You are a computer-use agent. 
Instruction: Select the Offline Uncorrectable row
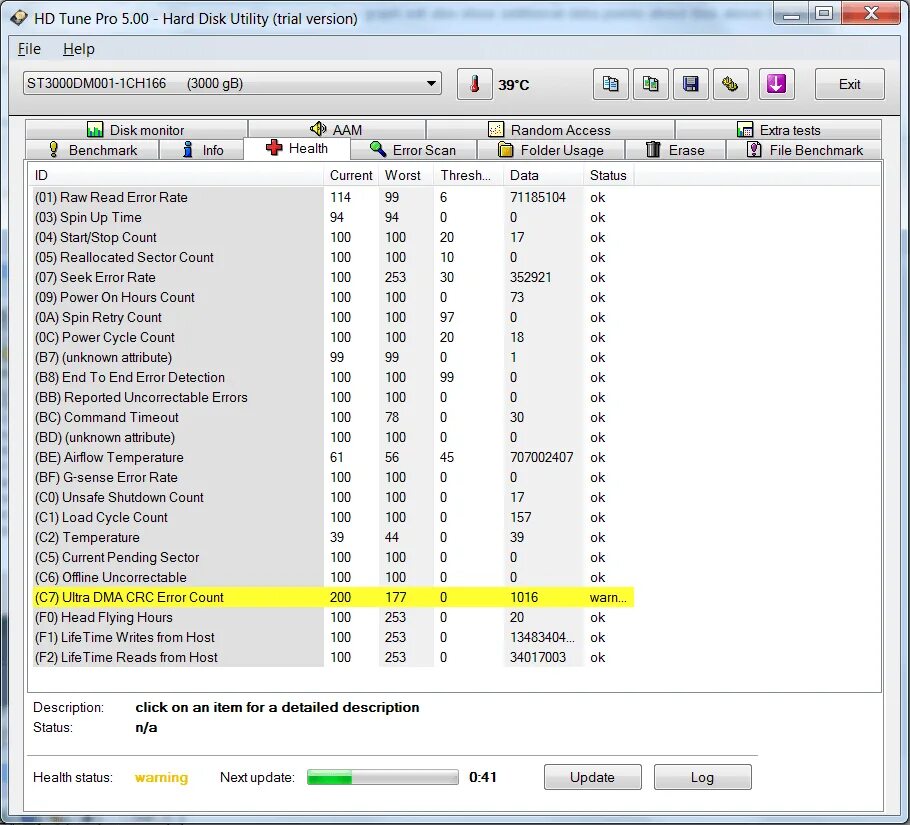coord(333,578)
